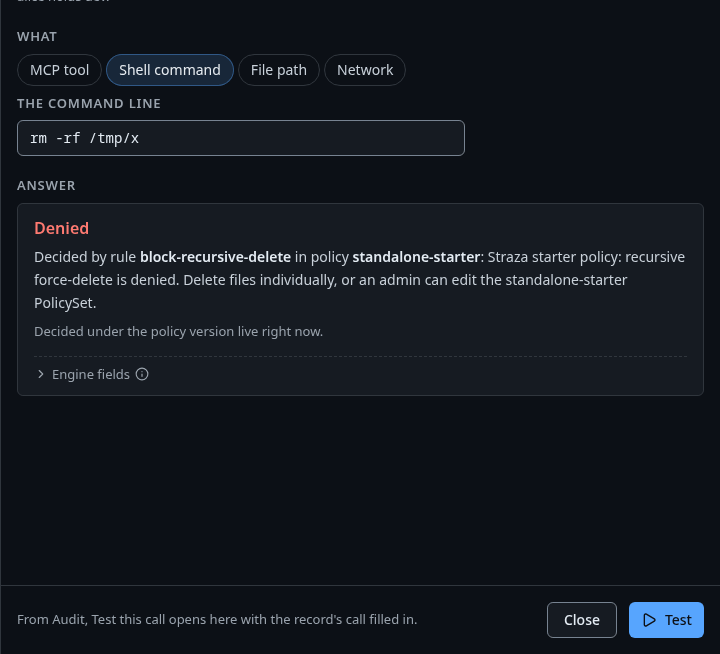
Task: Select the Shell command option
Action: pos(170,70)
